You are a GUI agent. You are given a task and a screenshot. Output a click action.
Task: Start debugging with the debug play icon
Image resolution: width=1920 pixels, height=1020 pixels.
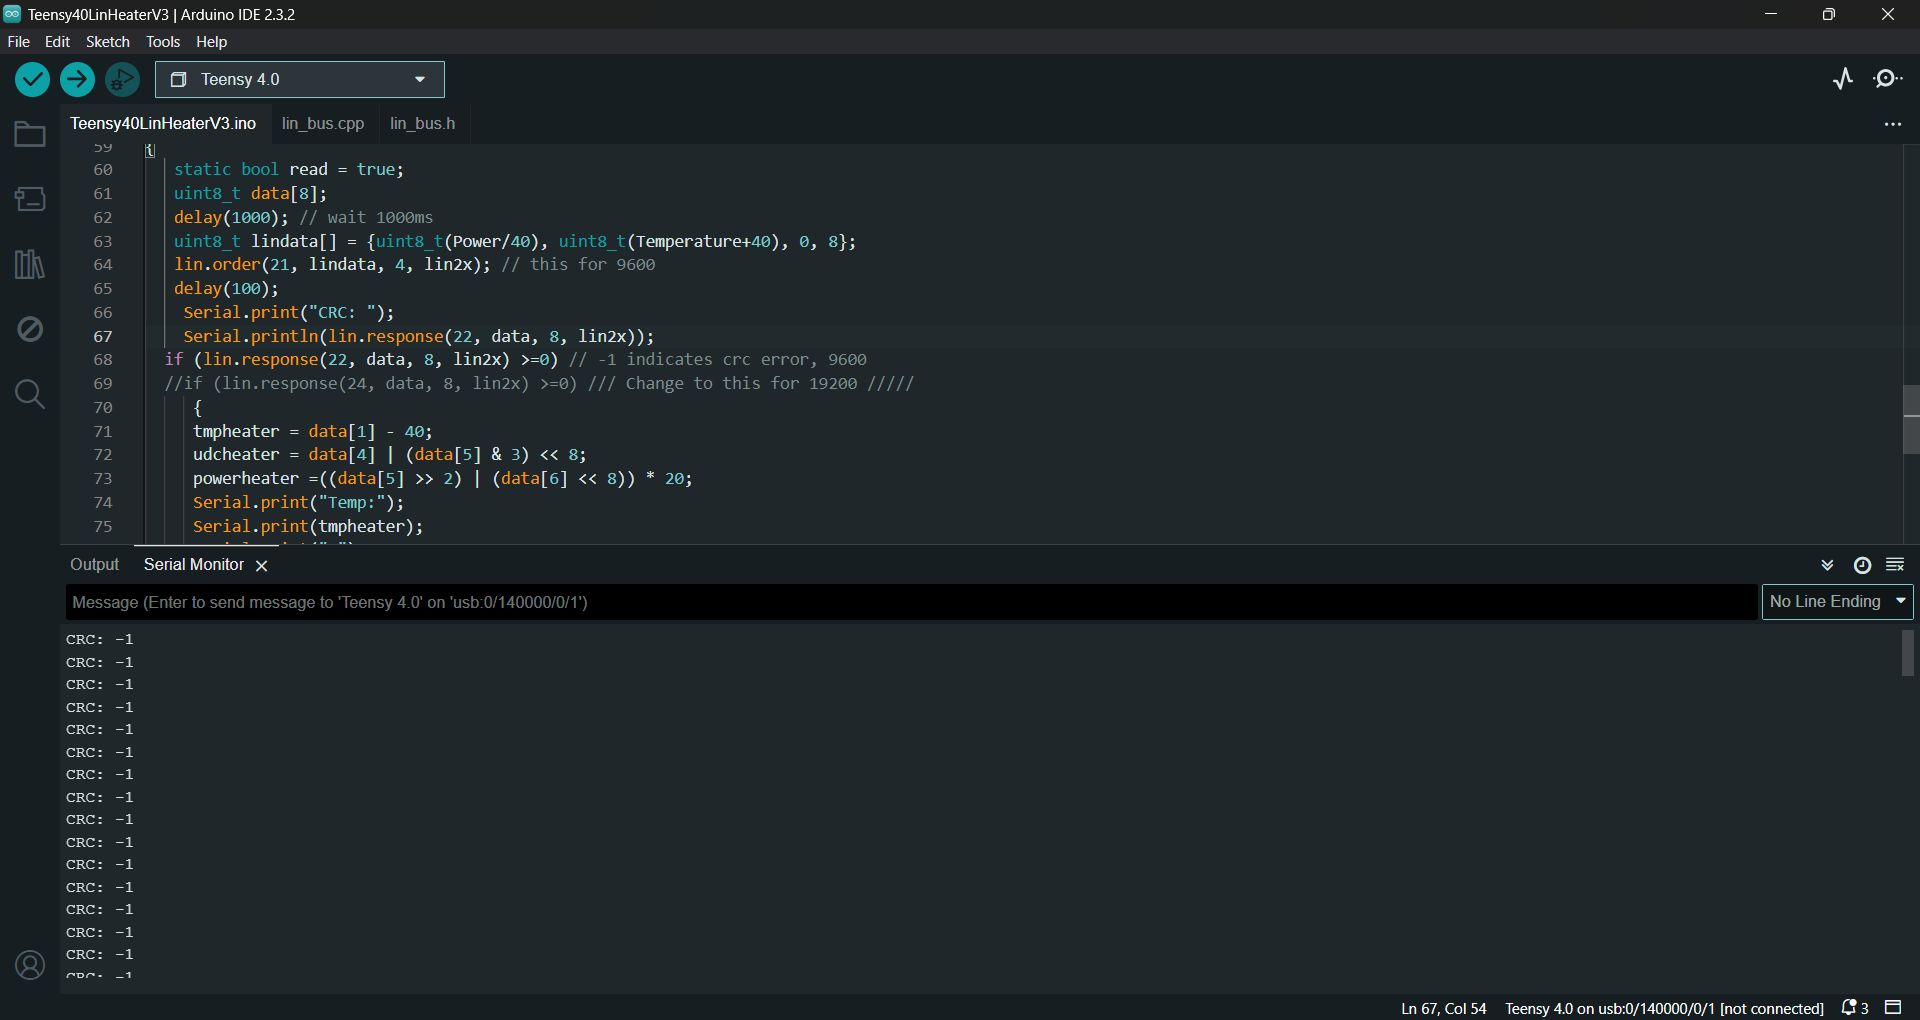tap(122, 79)
